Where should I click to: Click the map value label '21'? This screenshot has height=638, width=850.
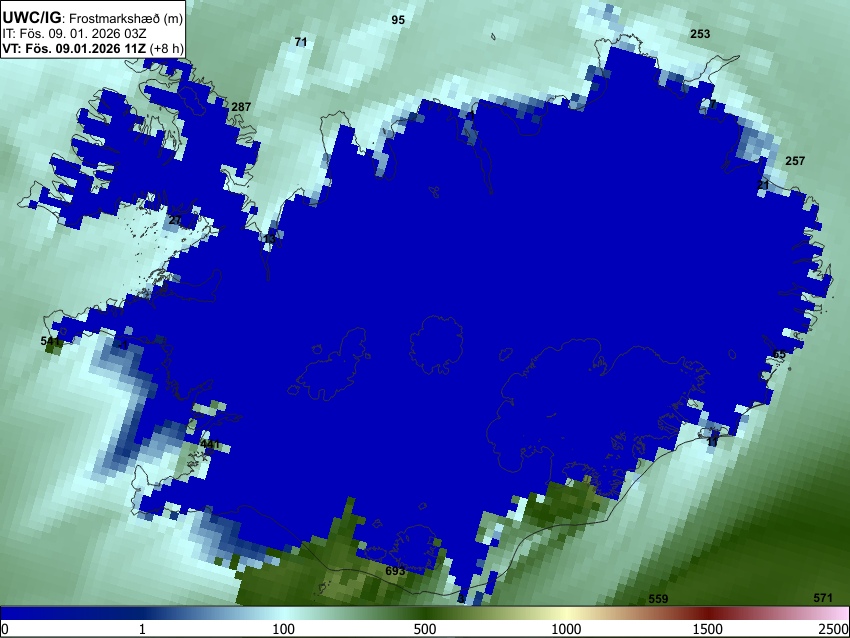click(763, 185)
